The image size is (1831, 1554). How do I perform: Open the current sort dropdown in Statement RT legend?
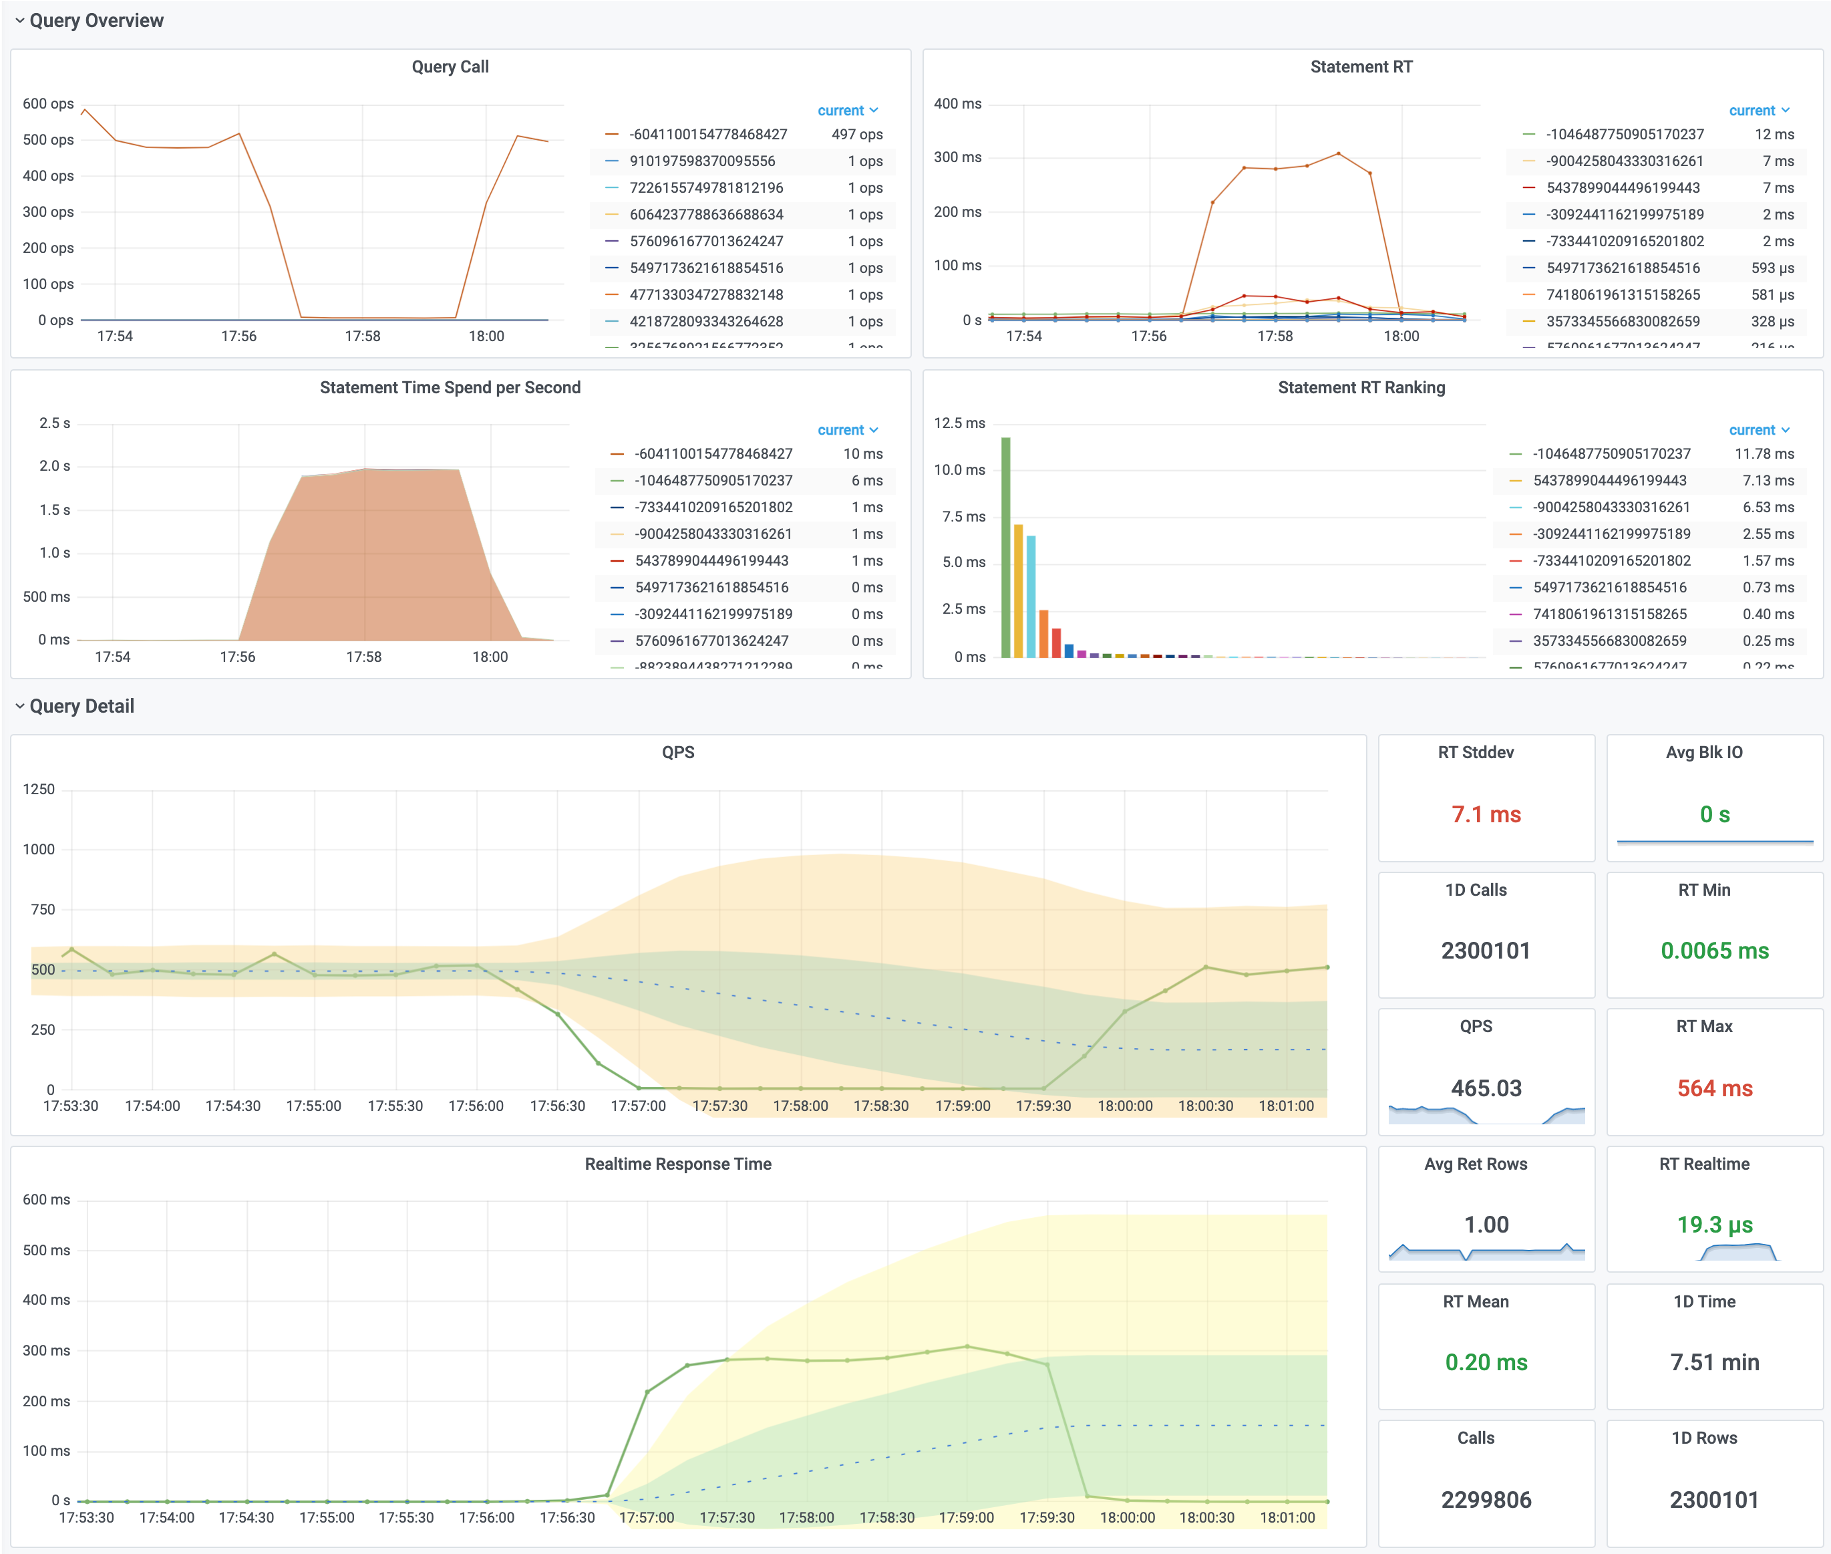pos(1759,111)
